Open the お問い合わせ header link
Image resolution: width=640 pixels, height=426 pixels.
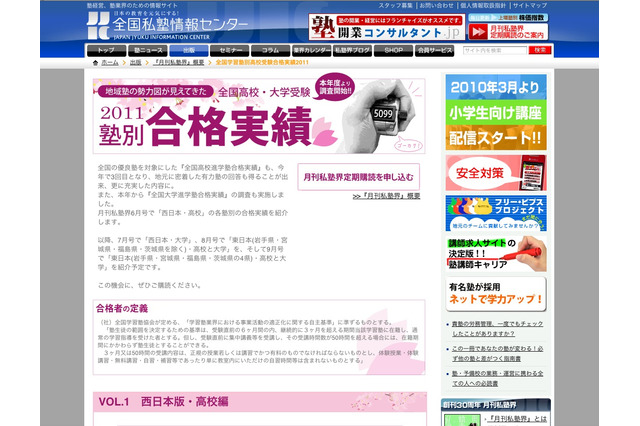coord(436,6)
